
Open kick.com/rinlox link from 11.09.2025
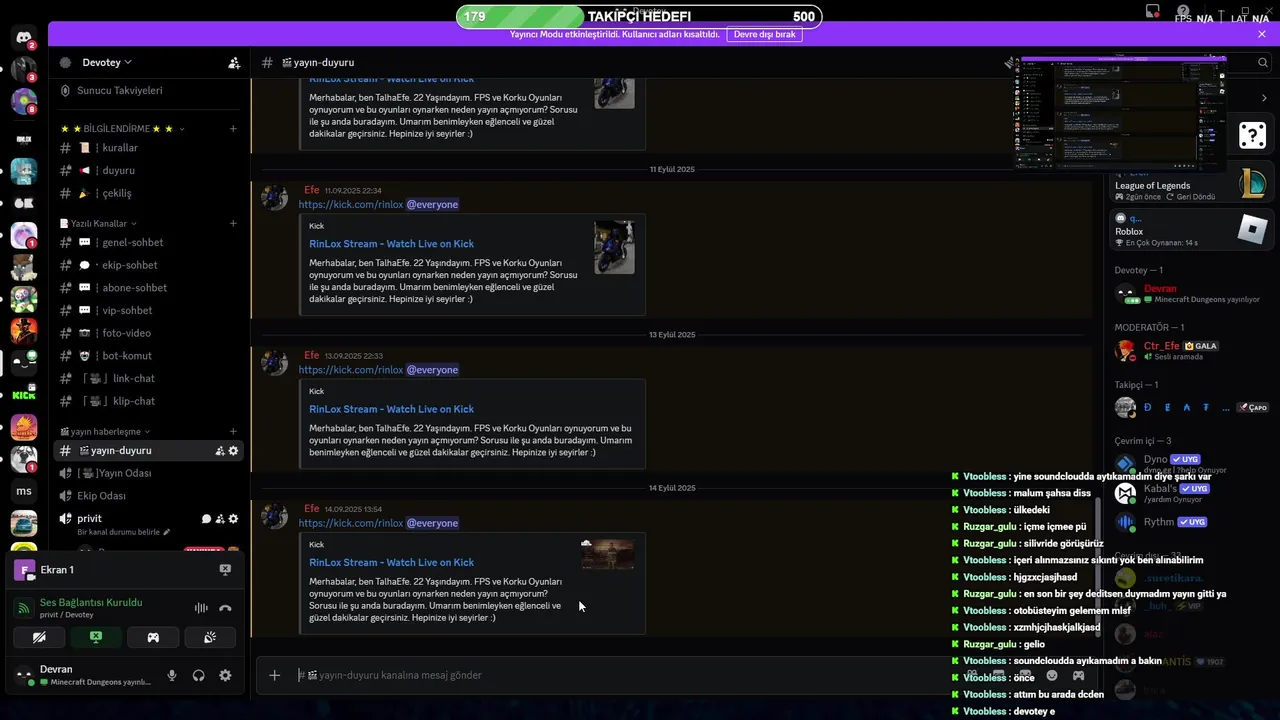[351, 204]
